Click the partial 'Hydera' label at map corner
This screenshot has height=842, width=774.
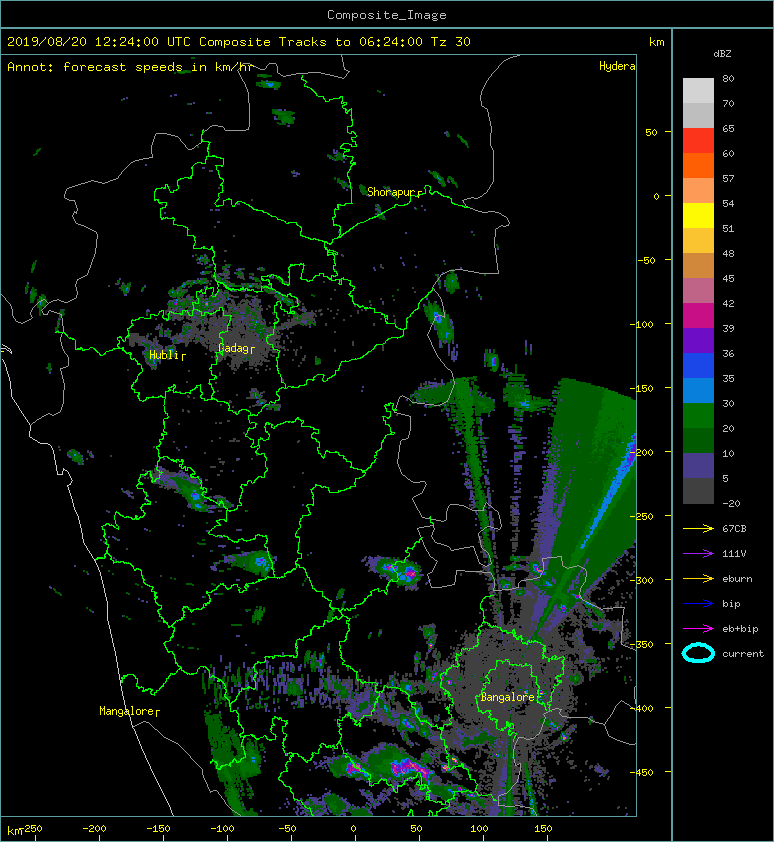[617, 66]
